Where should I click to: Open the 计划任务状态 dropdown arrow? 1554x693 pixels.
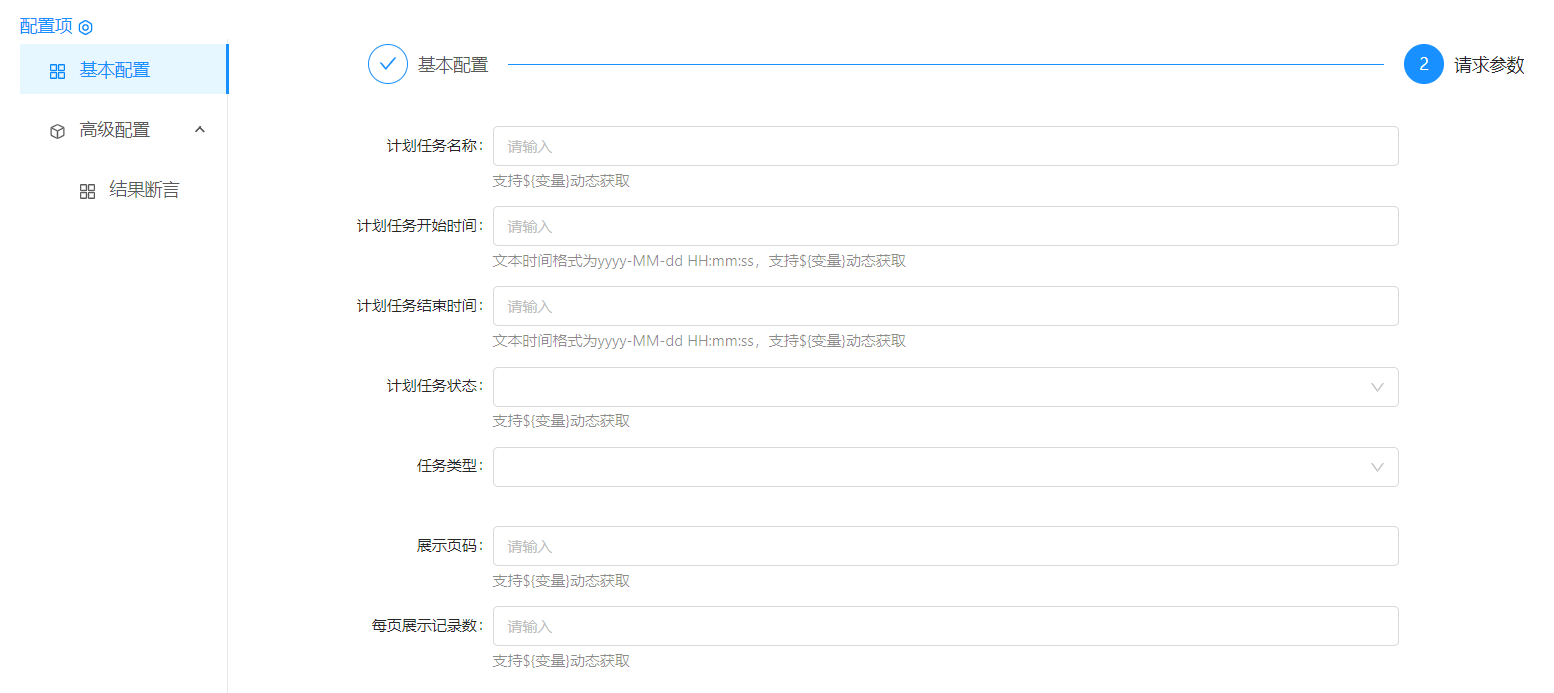point(1377,387)
